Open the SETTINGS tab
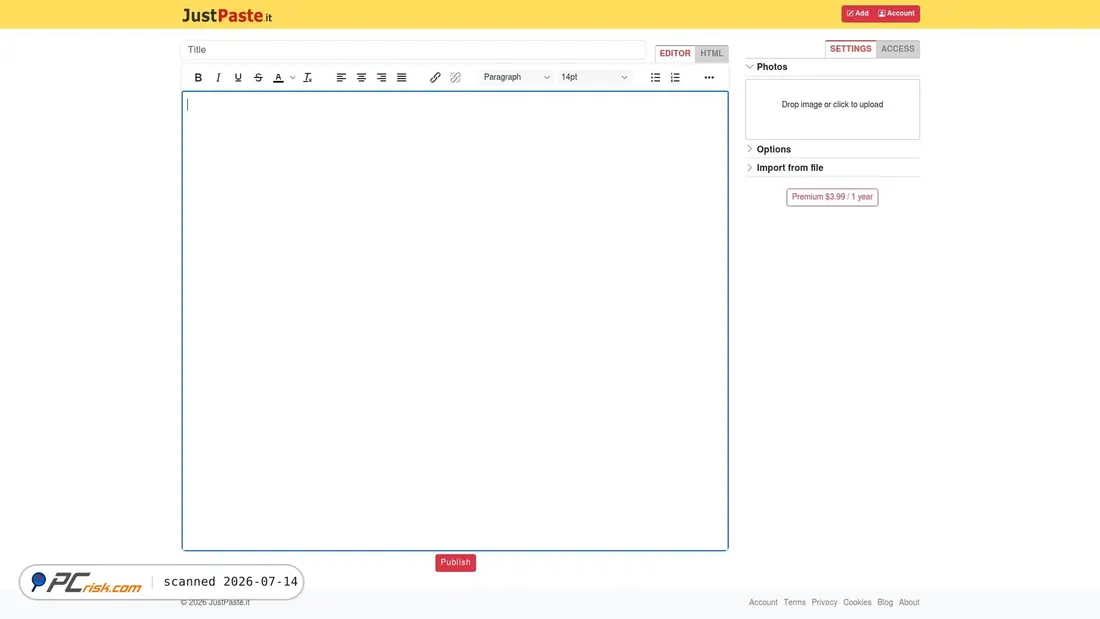Image resolution: width=1100 pixels, height=619 pixels. pyautogui.click(x=850, y=49)
